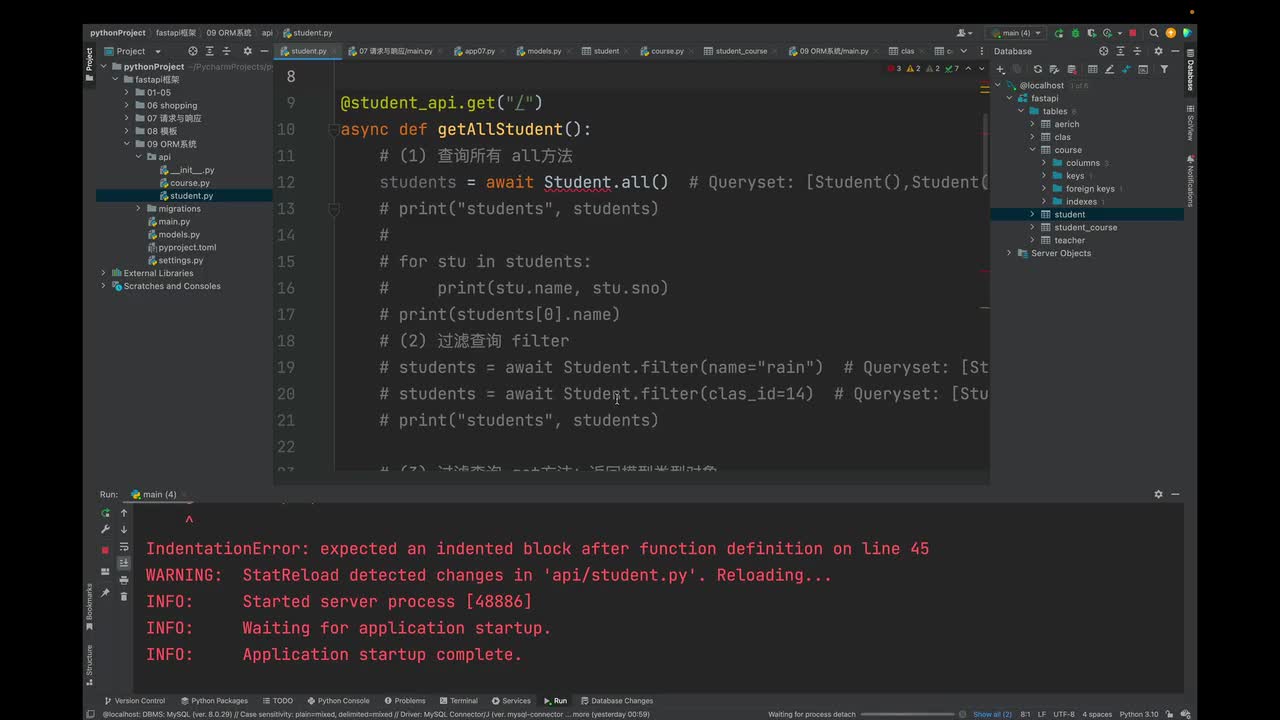Click the red Stop button in the top toolbar
This screenshot has width=1280, height=720.
click(1133, 33)
